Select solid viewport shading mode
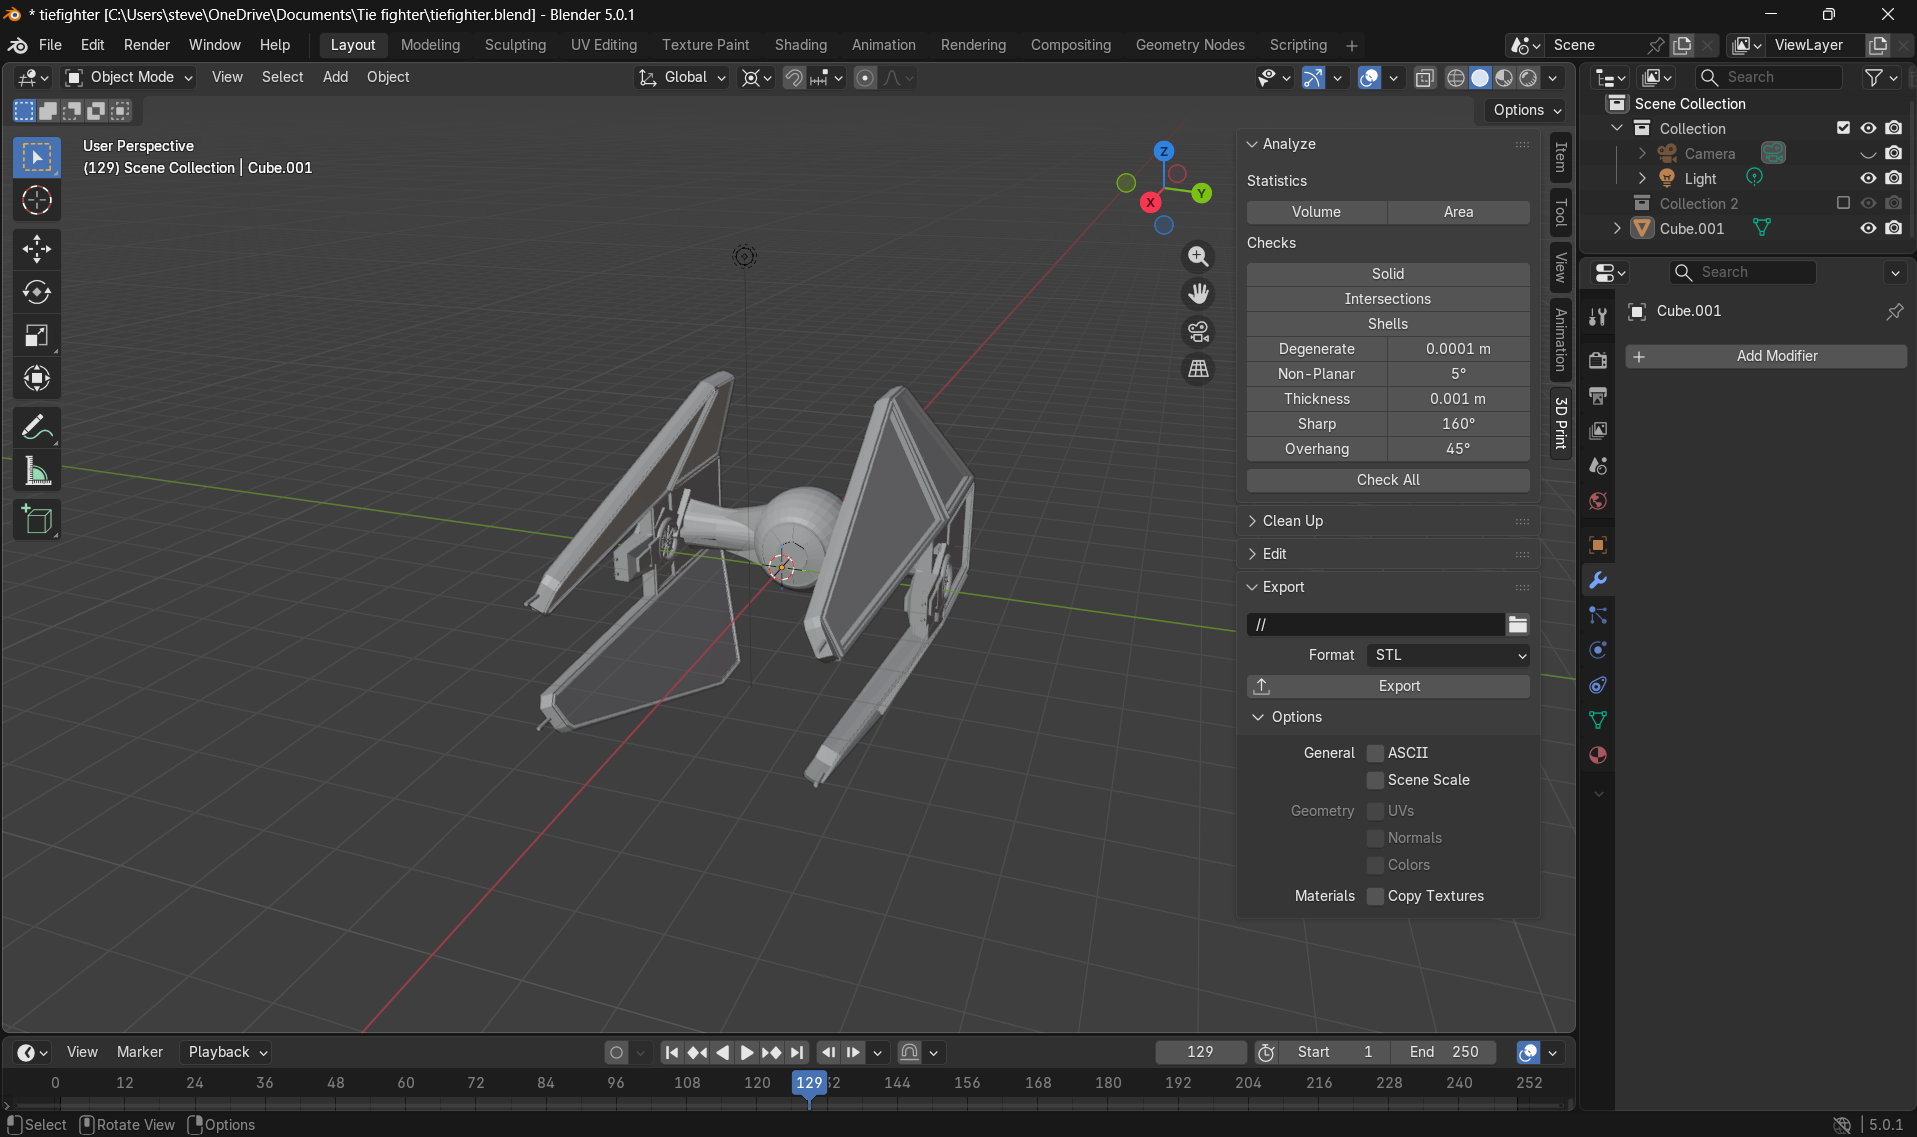This screenshot has width=1917, height=1137. (1480, 78)
